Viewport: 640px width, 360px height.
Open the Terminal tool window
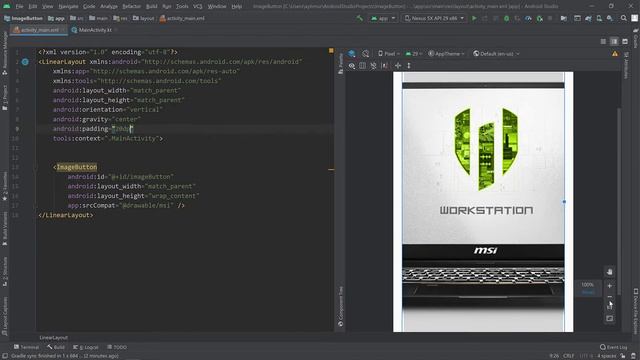pos(26,347)
